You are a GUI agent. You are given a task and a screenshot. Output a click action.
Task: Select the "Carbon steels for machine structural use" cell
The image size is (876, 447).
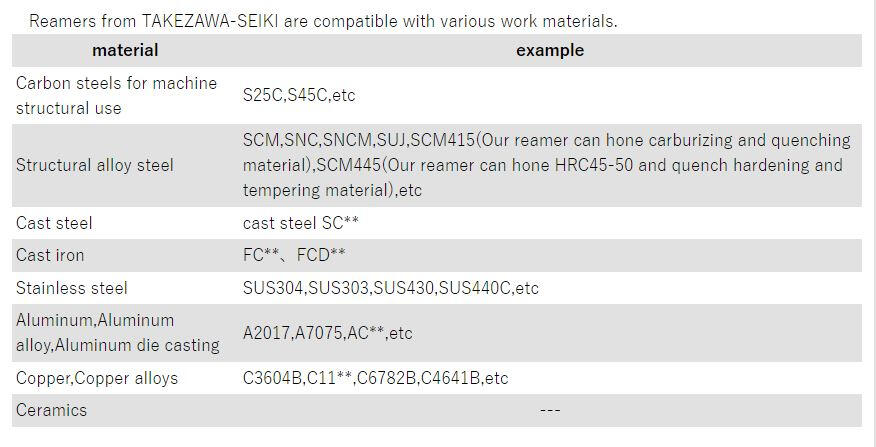[x=116, y=95]
